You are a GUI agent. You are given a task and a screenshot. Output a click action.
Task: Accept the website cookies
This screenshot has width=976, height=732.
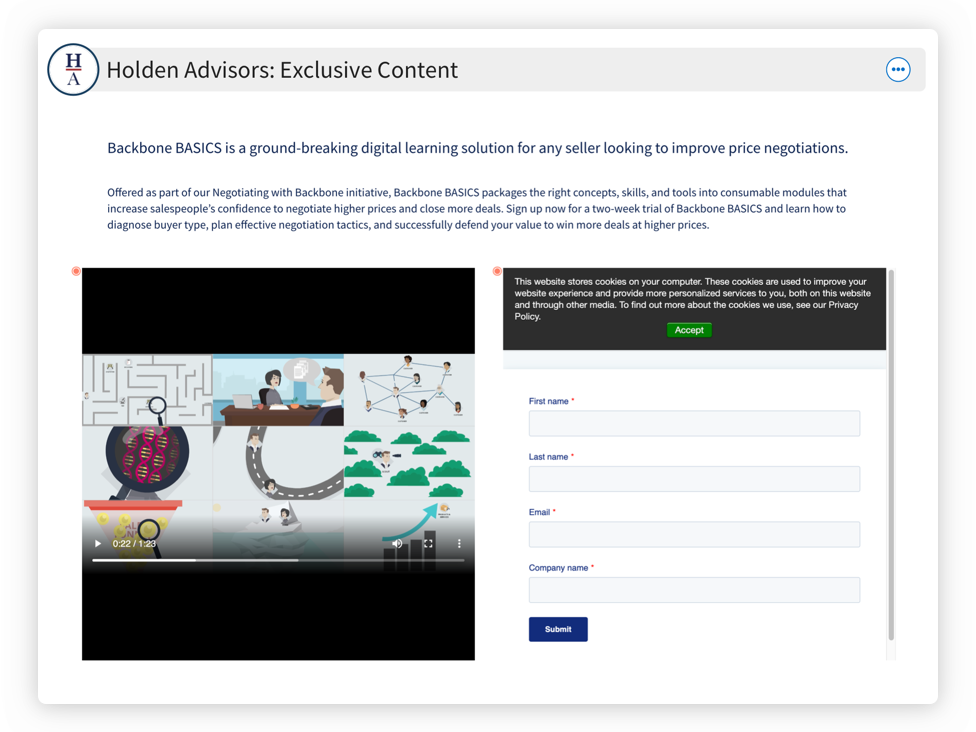click(689, 330)
